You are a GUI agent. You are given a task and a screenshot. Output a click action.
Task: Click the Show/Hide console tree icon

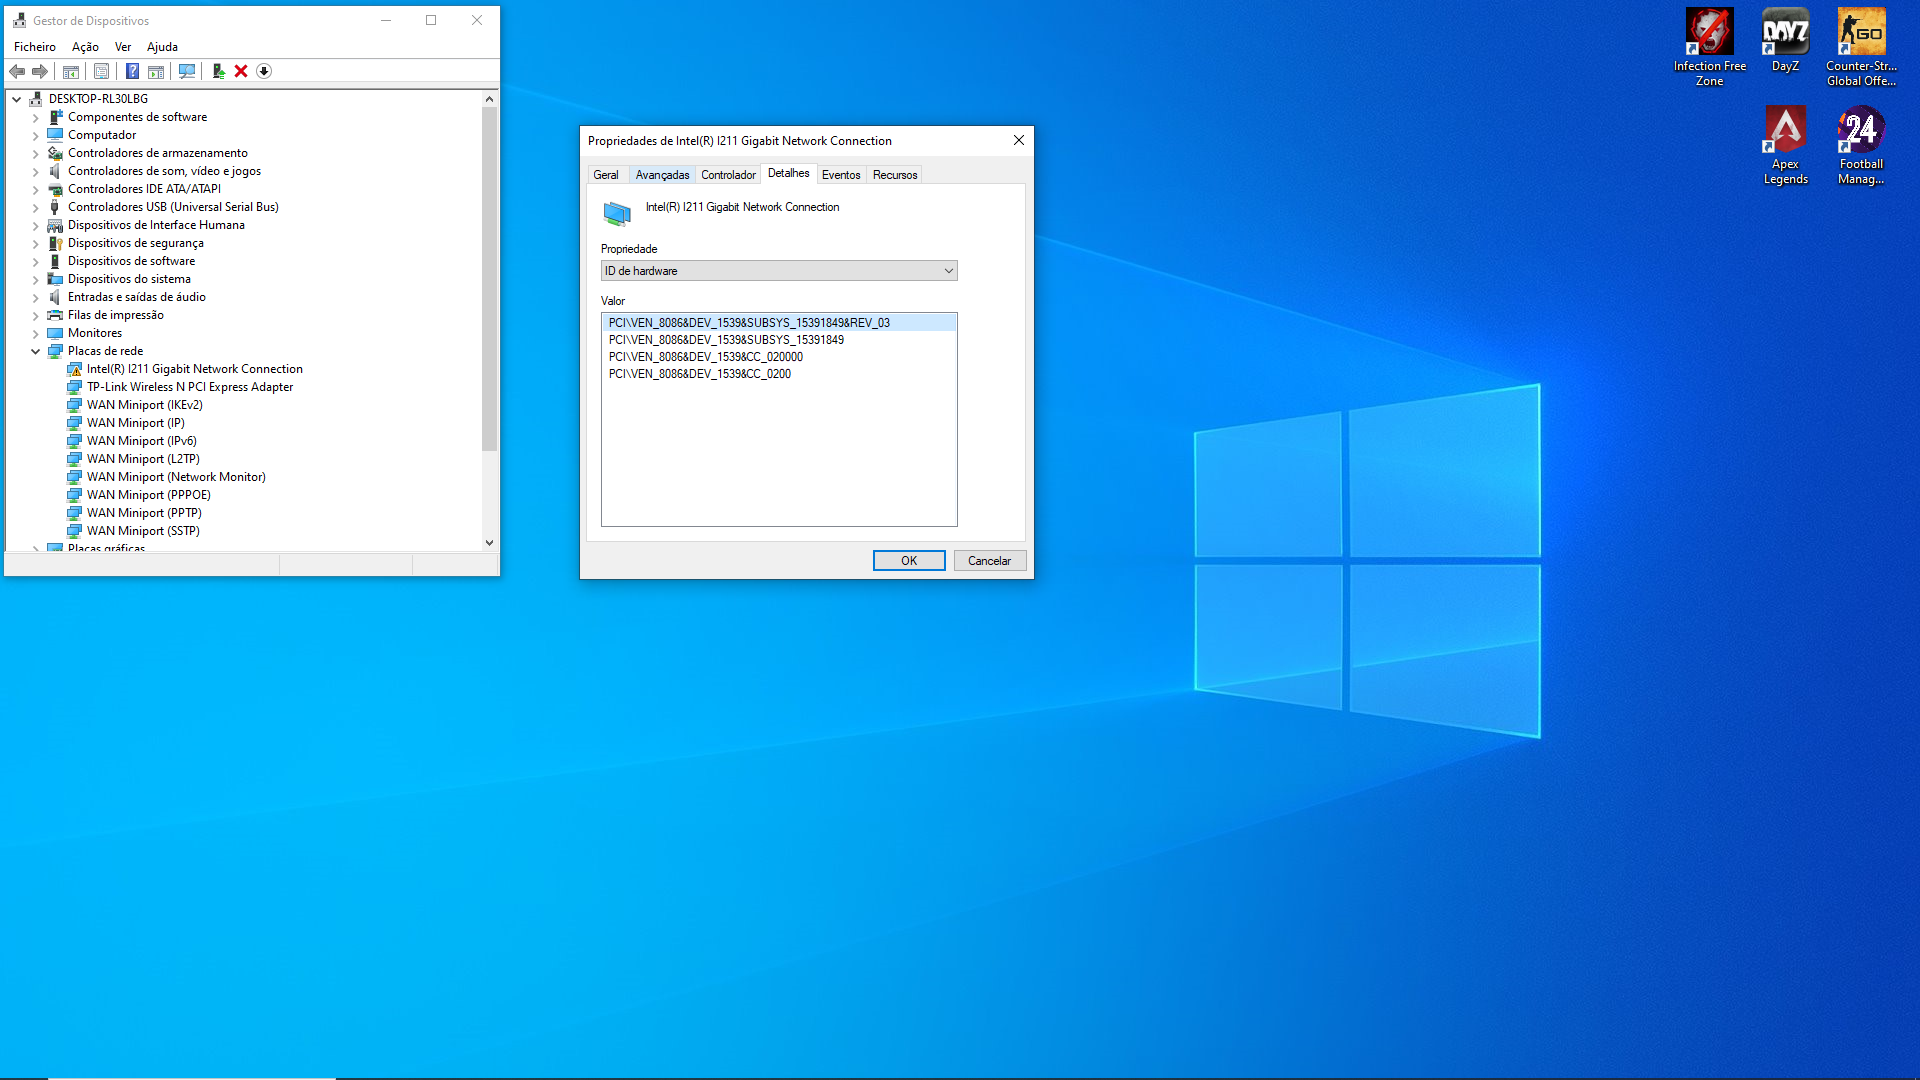[x=71, y=71]
